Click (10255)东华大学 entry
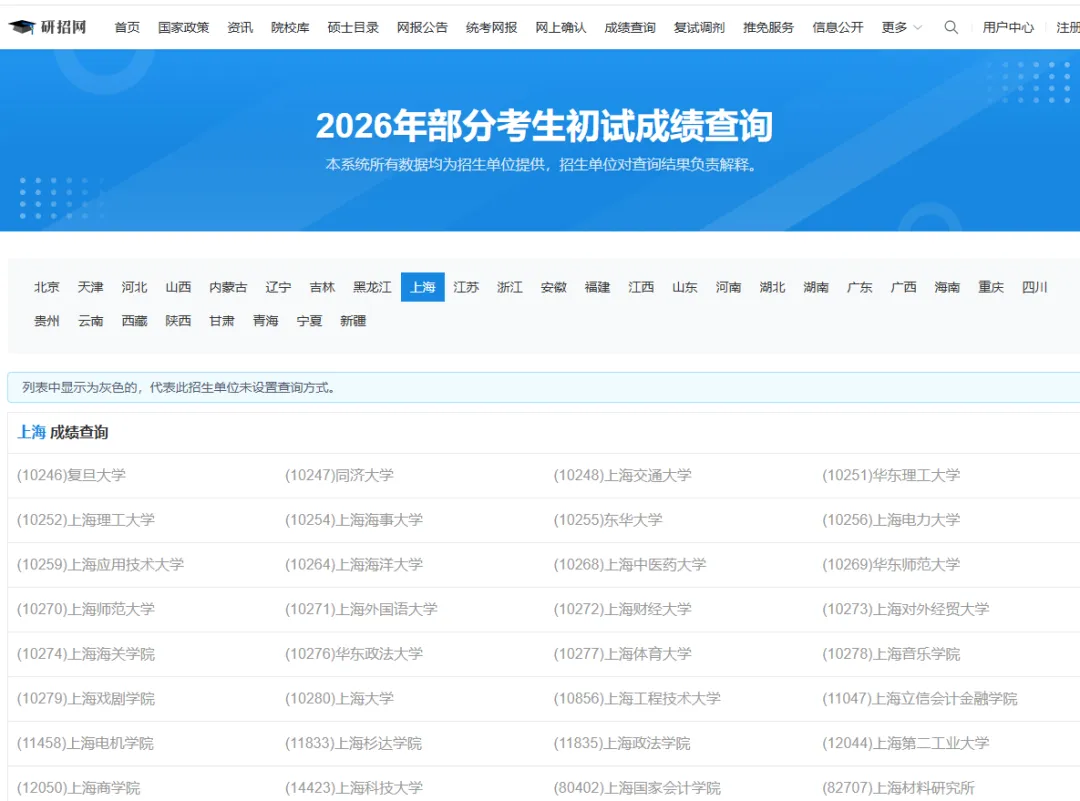The image size is (1080, 801). (608, 520)
